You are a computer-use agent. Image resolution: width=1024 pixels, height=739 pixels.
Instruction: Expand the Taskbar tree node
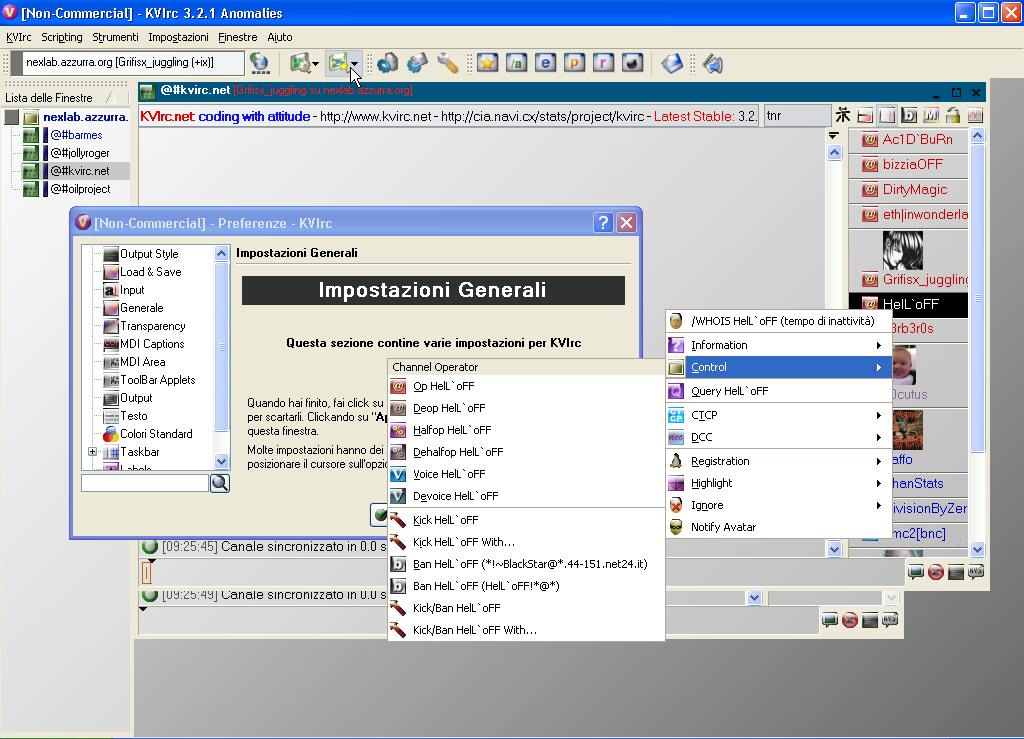[x=92, y=452]
